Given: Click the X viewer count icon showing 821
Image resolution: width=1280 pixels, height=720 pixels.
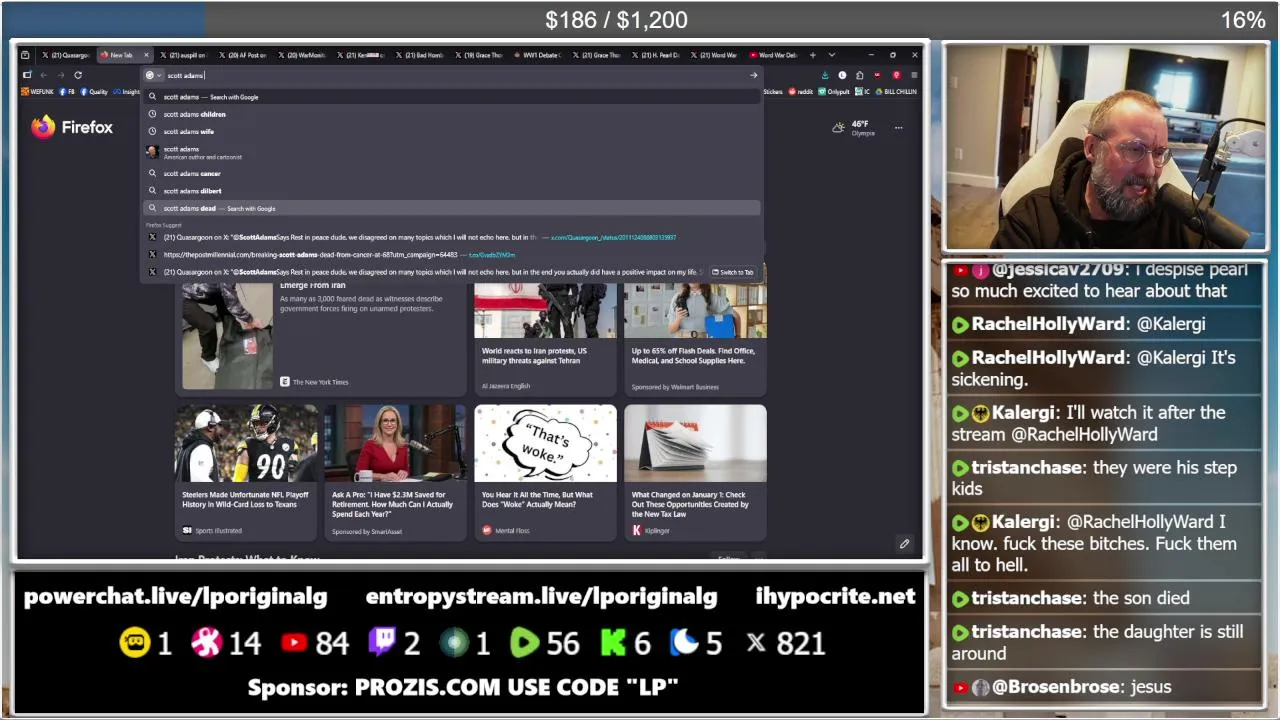Looking at the screenshot, I should tap(757, 643).
